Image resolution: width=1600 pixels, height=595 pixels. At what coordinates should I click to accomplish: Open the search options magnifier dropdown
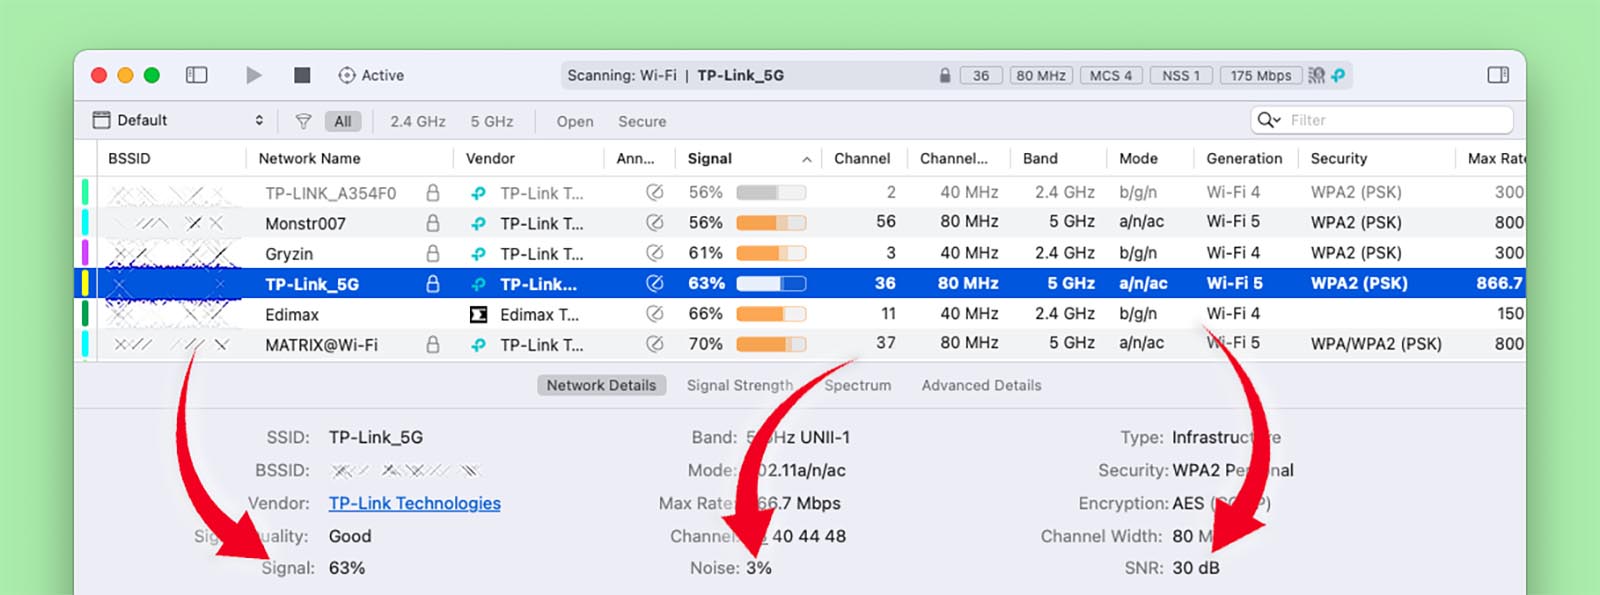click(x=1269, y=120)
